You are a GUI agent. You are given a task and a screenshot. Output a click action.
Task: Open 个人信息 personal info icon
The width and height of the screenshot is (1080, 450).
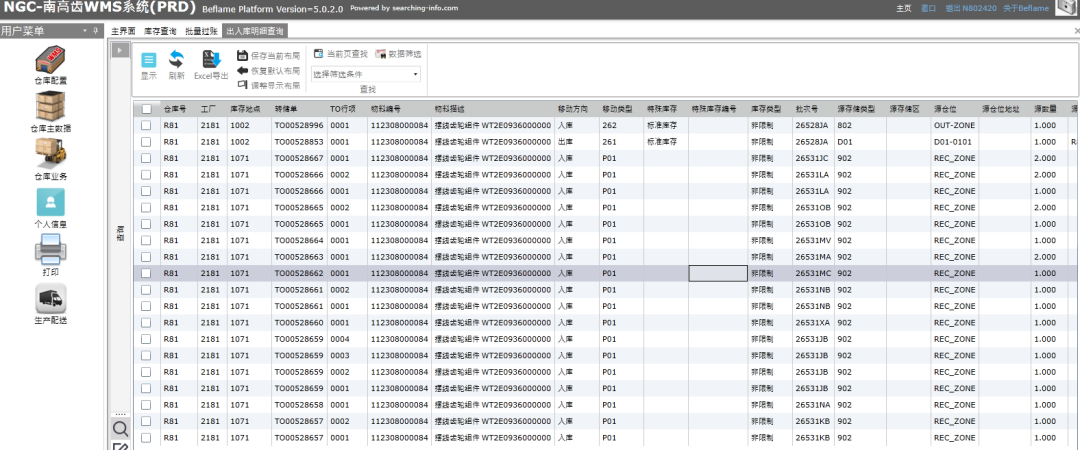[51, 202]
